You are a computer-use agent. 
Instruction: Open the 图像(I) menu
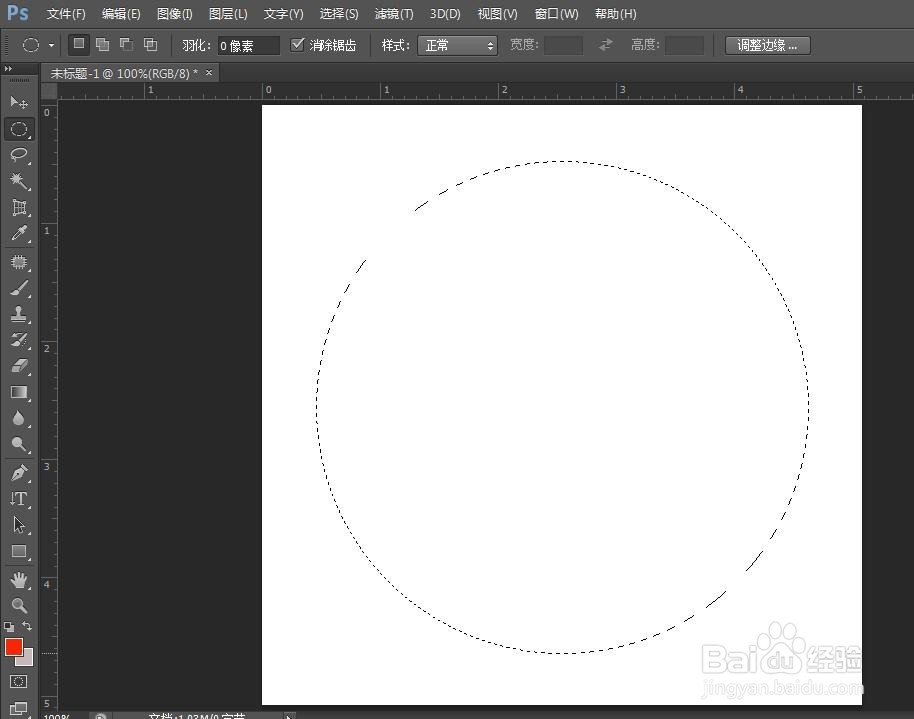point(175,13)
